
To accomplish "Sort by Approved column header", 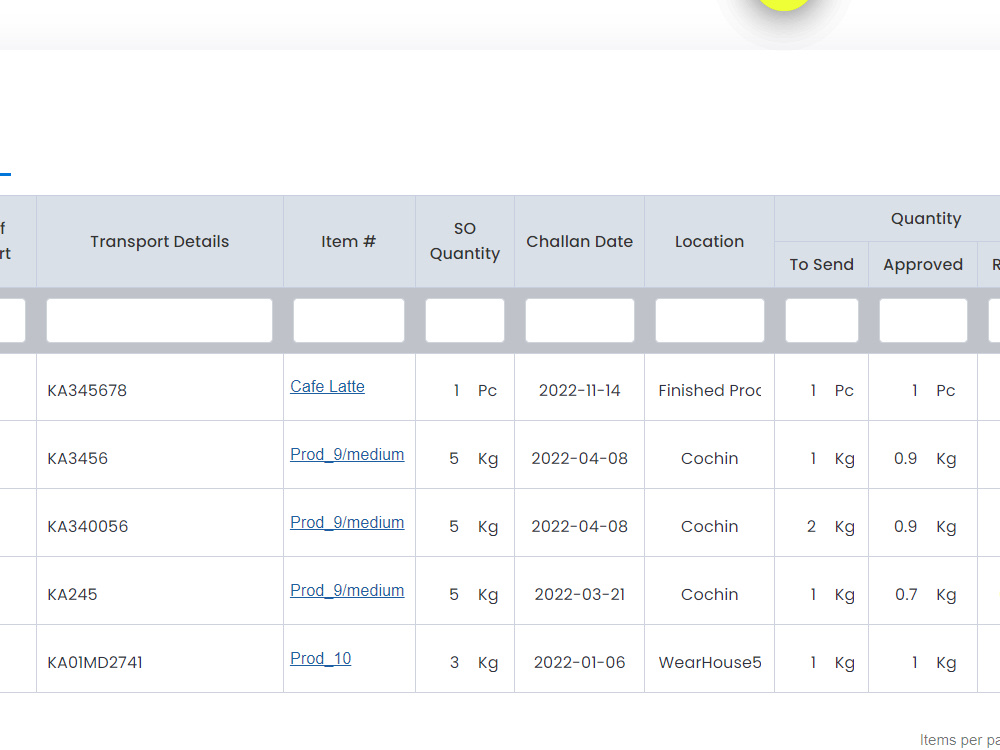I will (x=923, y=265).
